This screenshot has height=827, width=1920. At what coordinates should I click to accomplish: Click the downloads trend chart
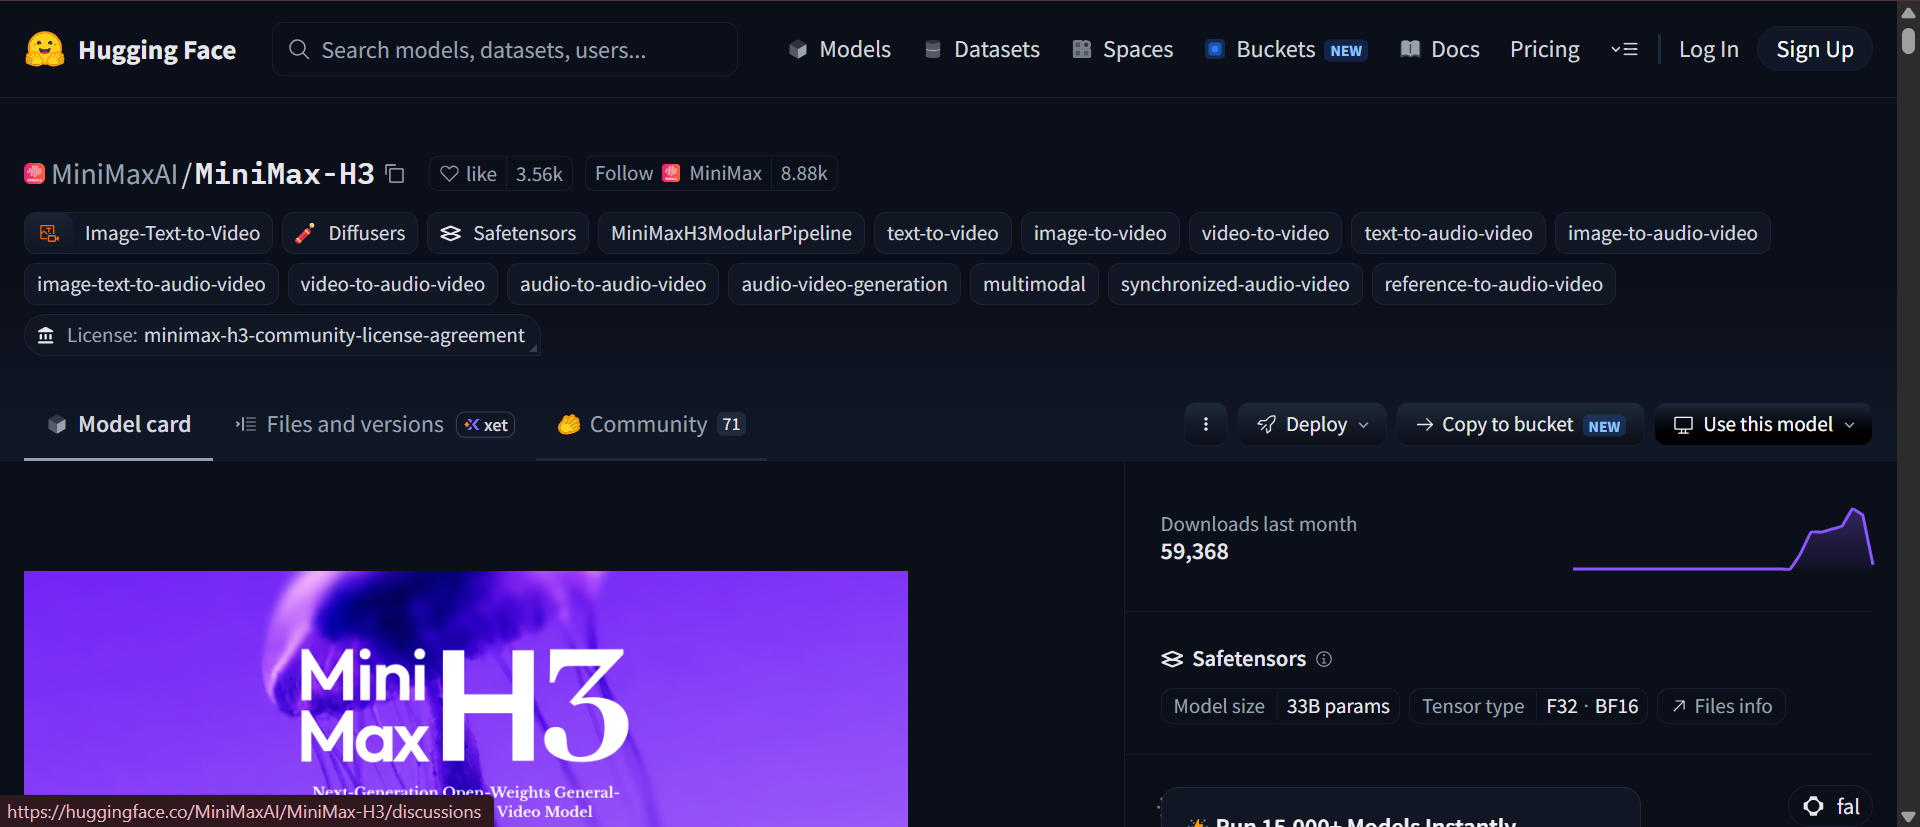point(1723,539)
